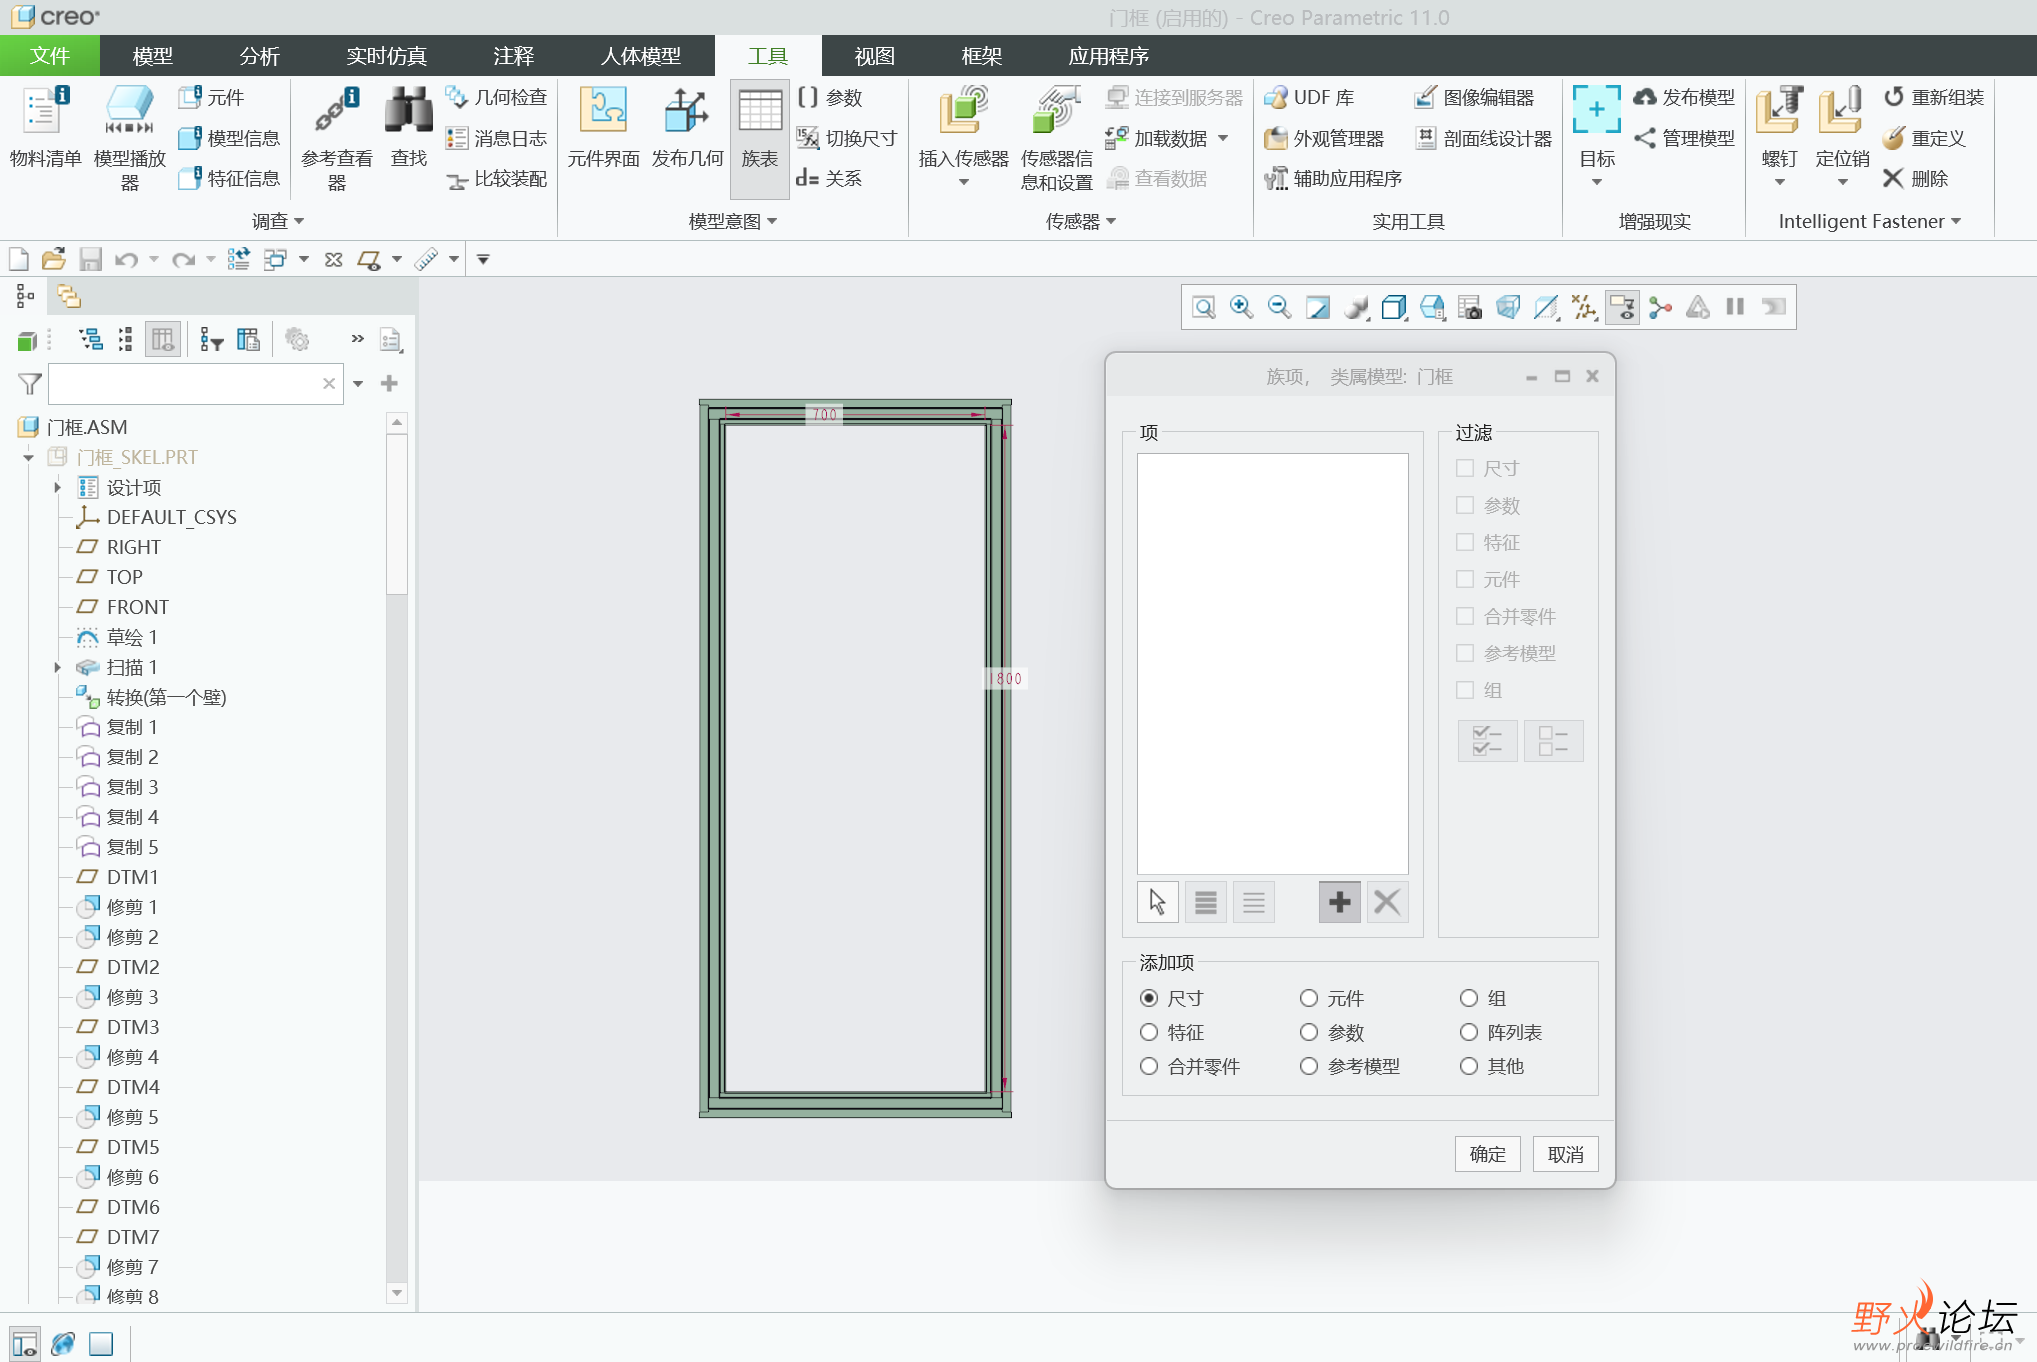2037x1362 pixels.
Task: Select the 特征 radio button under 添加项
Action: pos(1149,1032)
